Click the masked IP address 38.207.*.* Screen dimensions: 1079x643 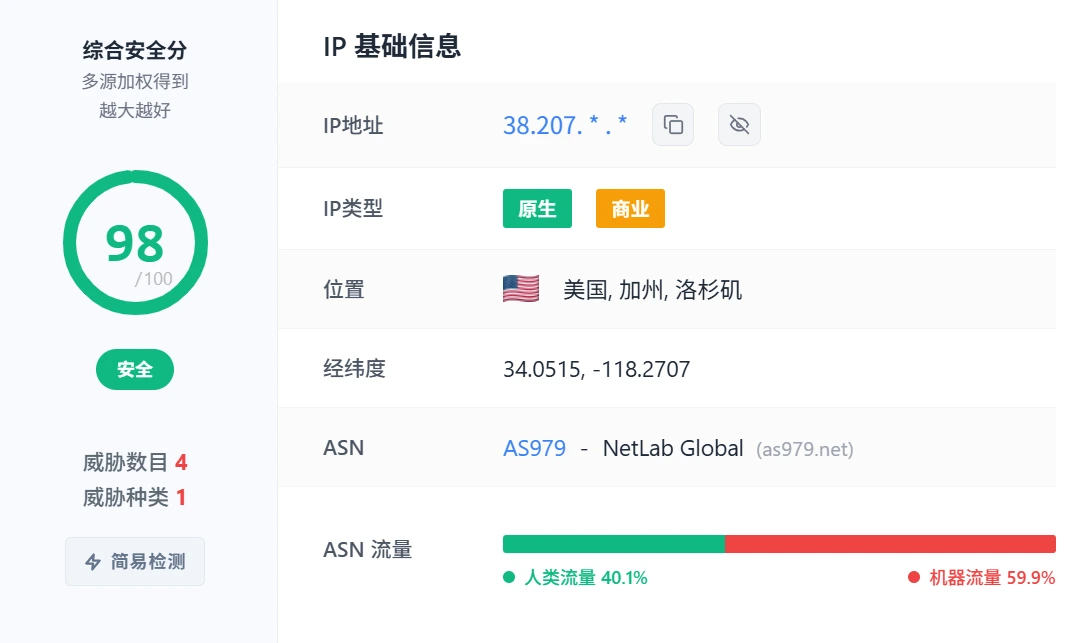coord(565,125)
